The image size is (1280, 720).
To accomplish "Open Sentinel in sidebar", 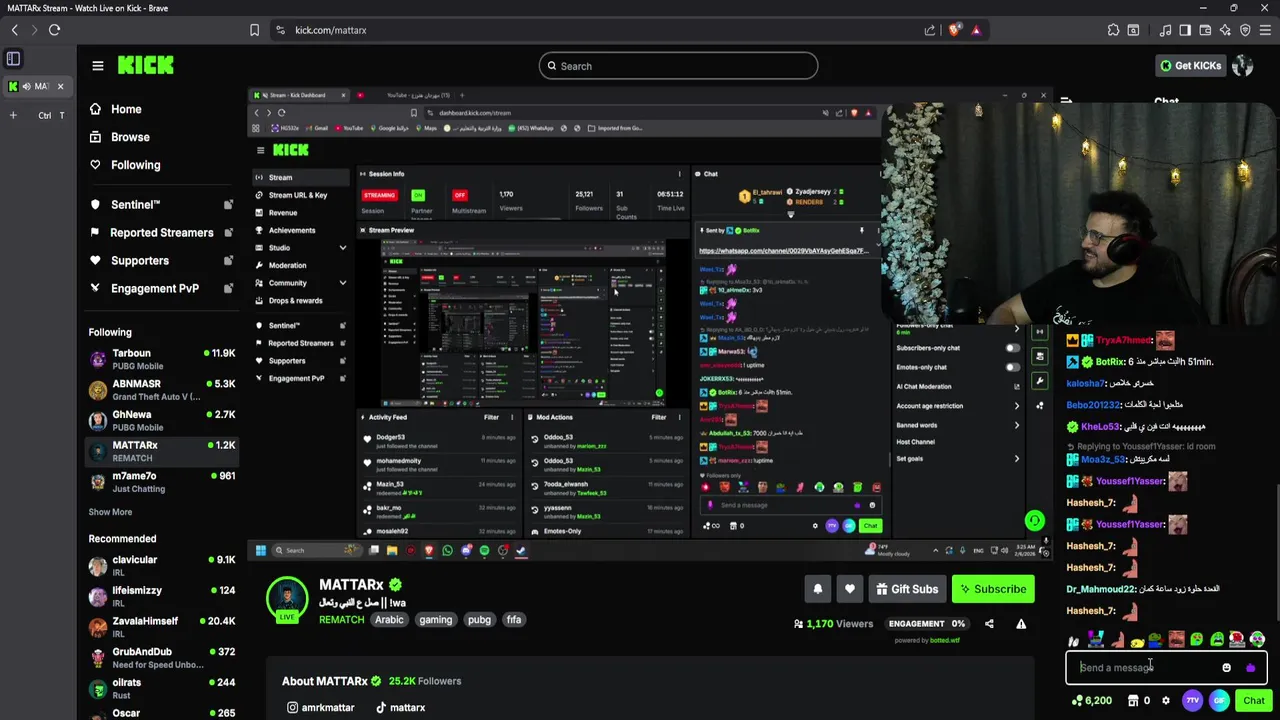I will [x=161, y=205].
